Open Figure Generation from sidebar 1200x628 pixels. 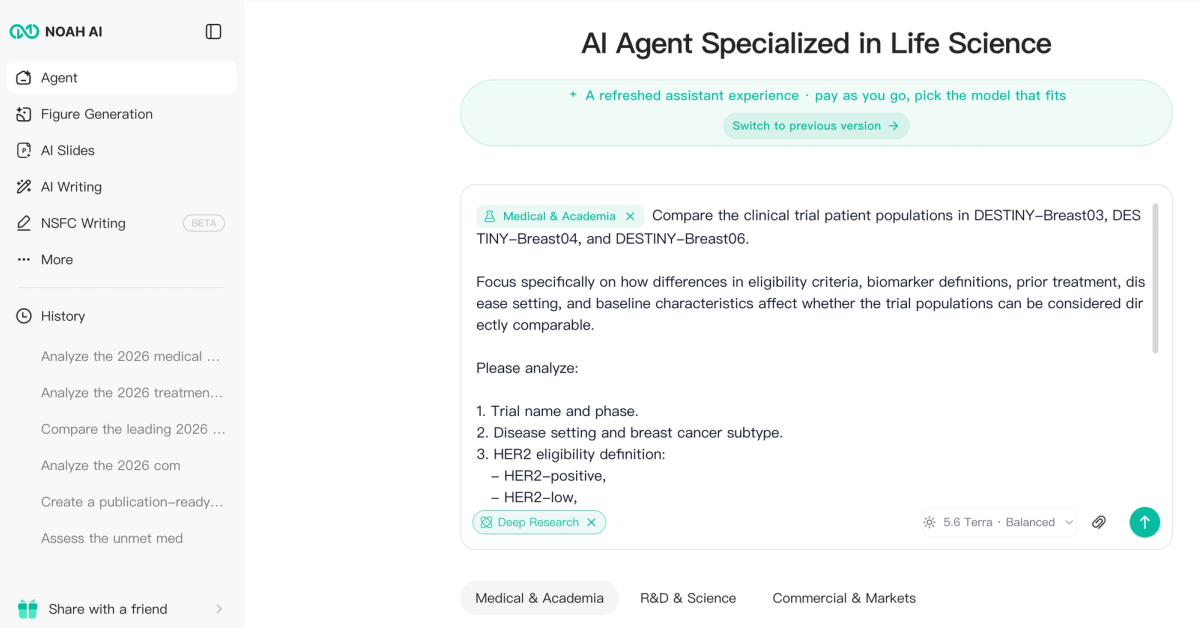coord(122,114)
